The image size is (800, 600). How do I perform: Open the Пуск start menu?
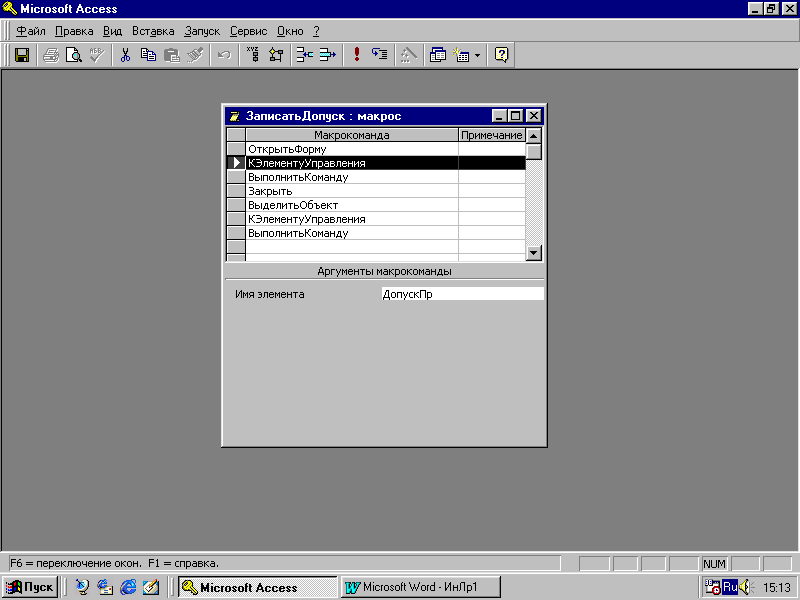[30, 587]
